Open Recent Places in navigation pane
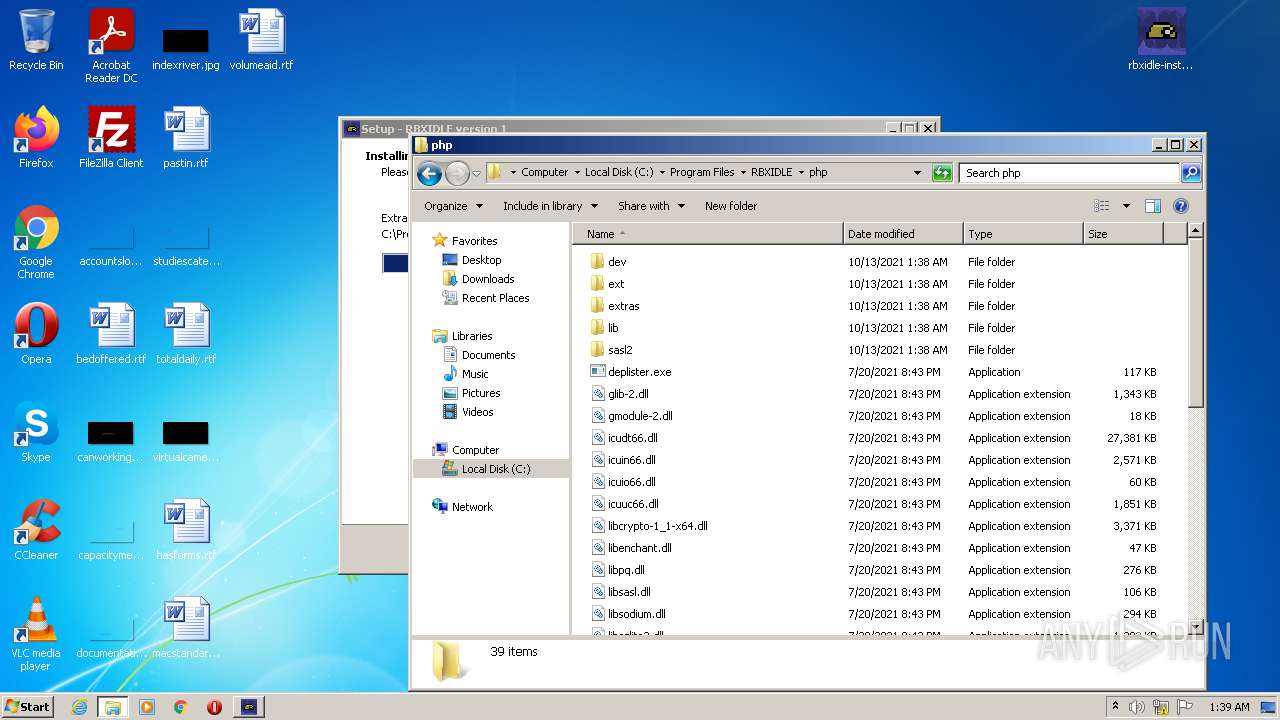Image resolution: width=1280 pixels, height=720 pixels. [486, 298]
